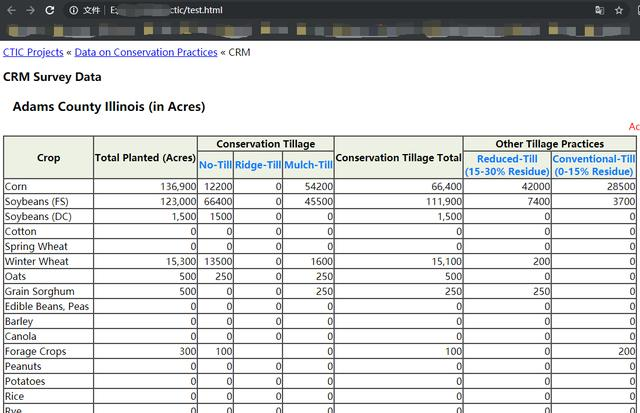Click Soybeans (FS) No-Till value 66400
The width and height of the screenshot is (640, 413).
click(218, 202)
